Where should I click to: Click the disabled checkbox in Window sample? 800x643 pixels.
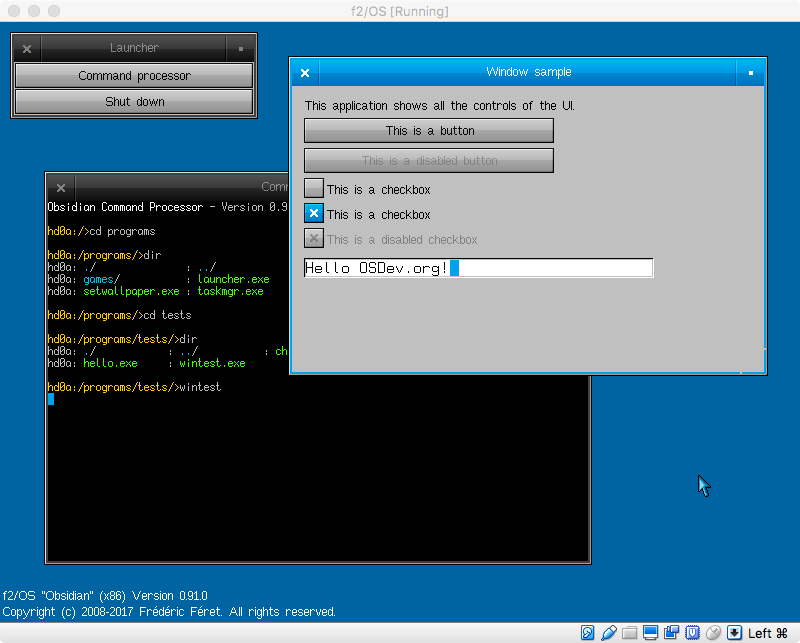pyautogui.click(x=314, y=238)
